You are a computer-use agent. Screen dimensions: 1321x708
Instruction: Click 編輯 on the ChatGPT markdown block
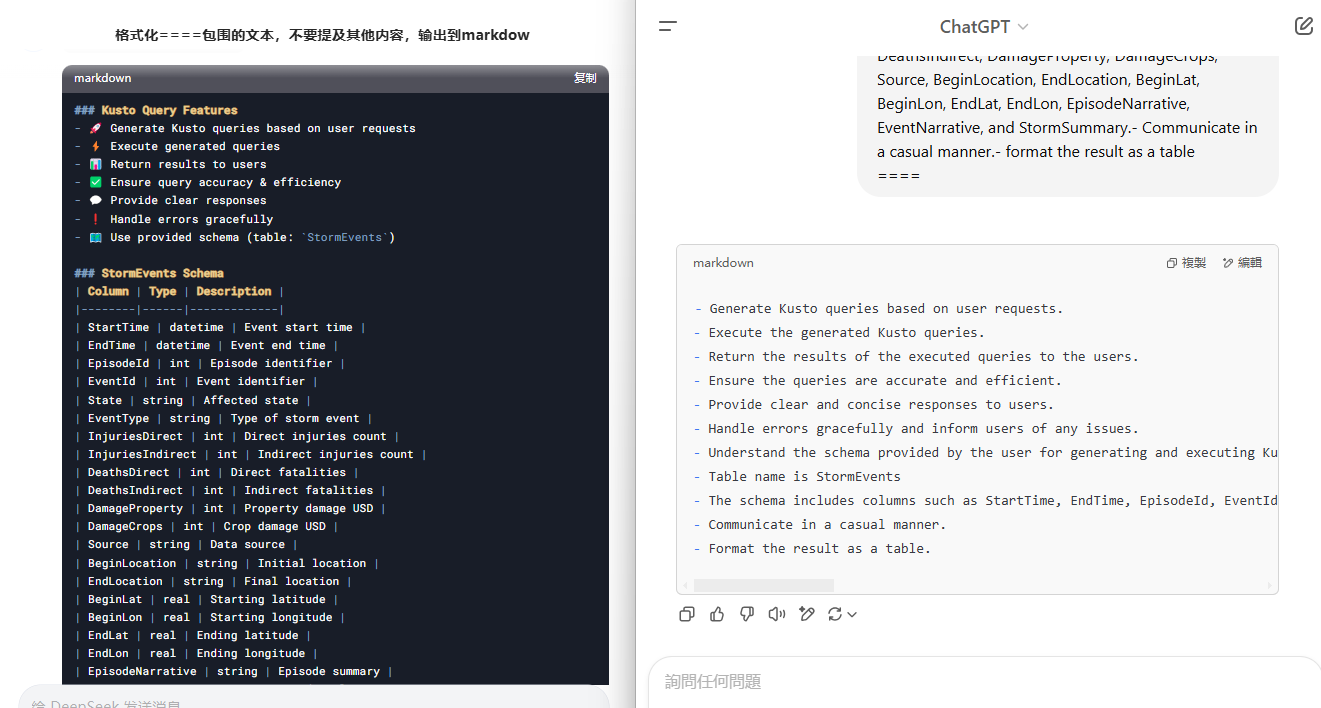1242,263
